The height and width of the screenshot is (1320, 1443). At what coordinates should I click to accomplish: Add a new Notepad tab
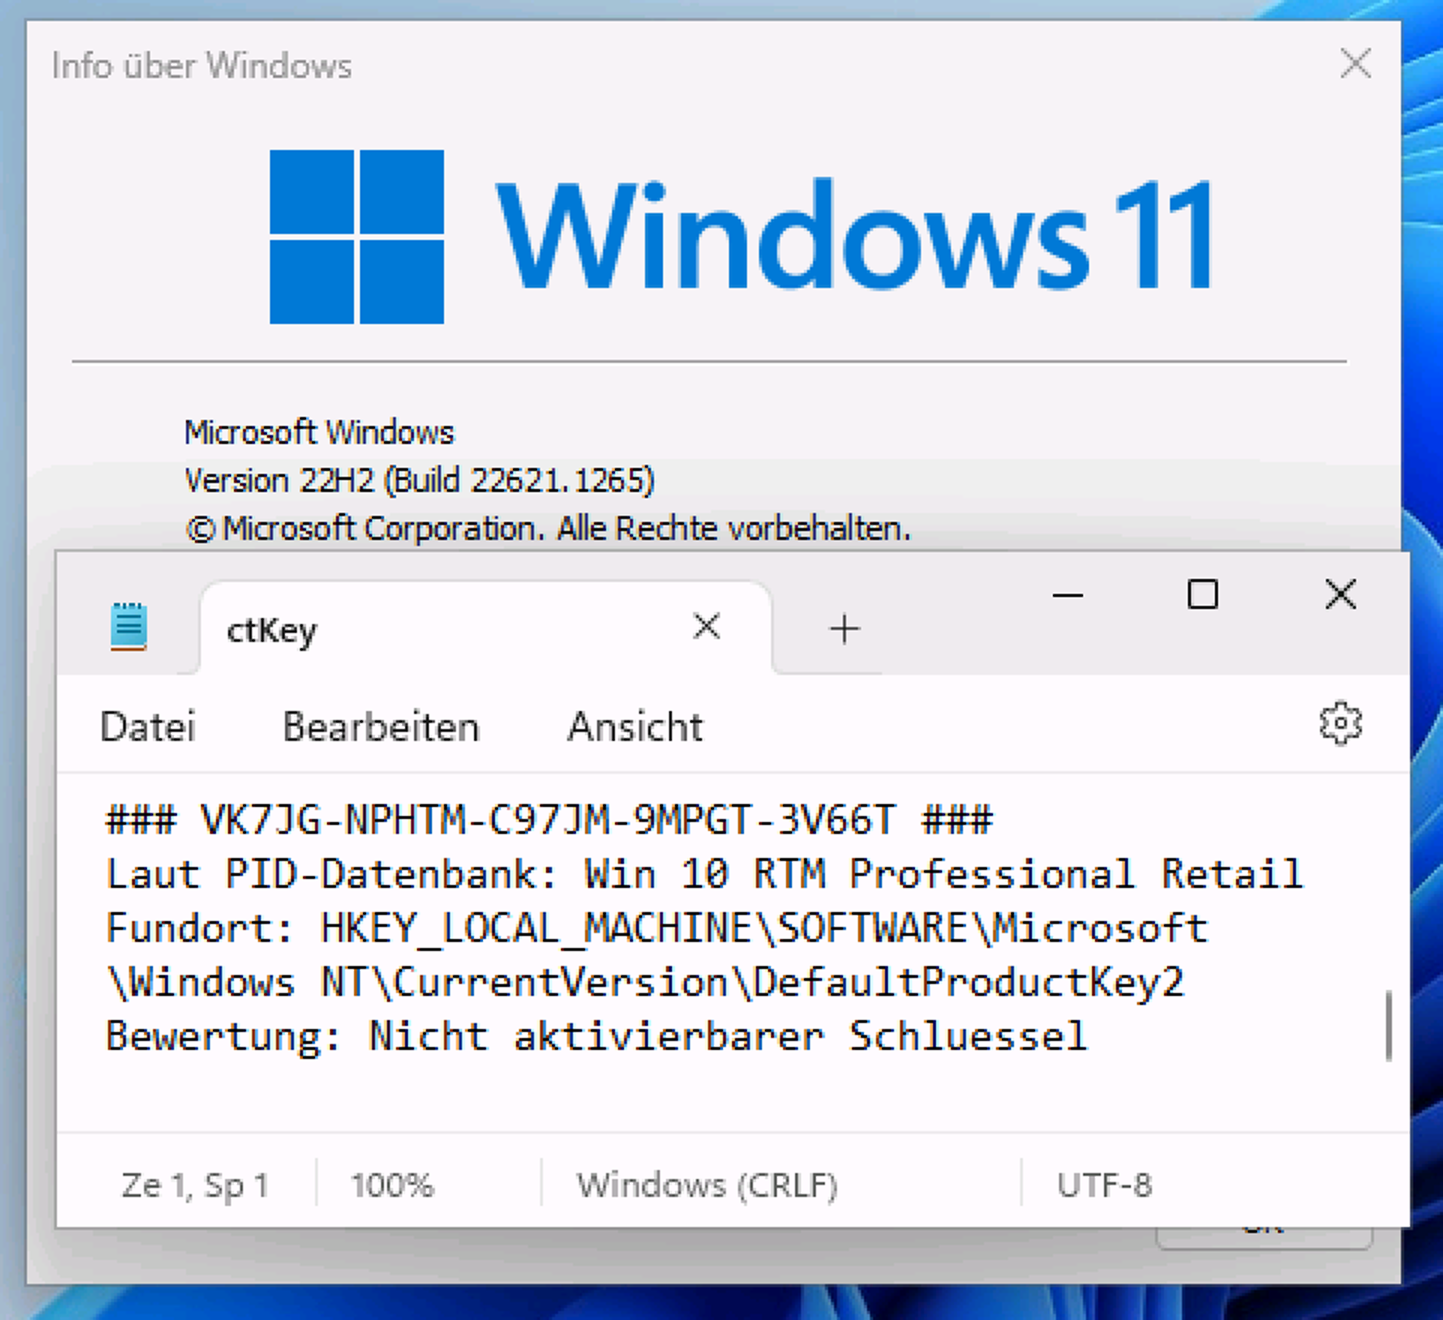click(844, 628)
